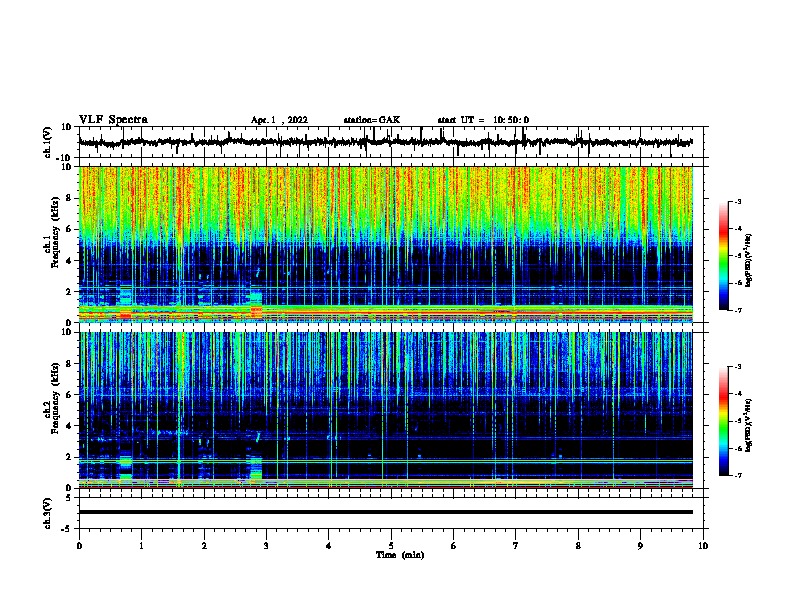792x612 pixels.
Task: Click the "-10" tick of ch.1(V) axis
Action: (65, 158)
